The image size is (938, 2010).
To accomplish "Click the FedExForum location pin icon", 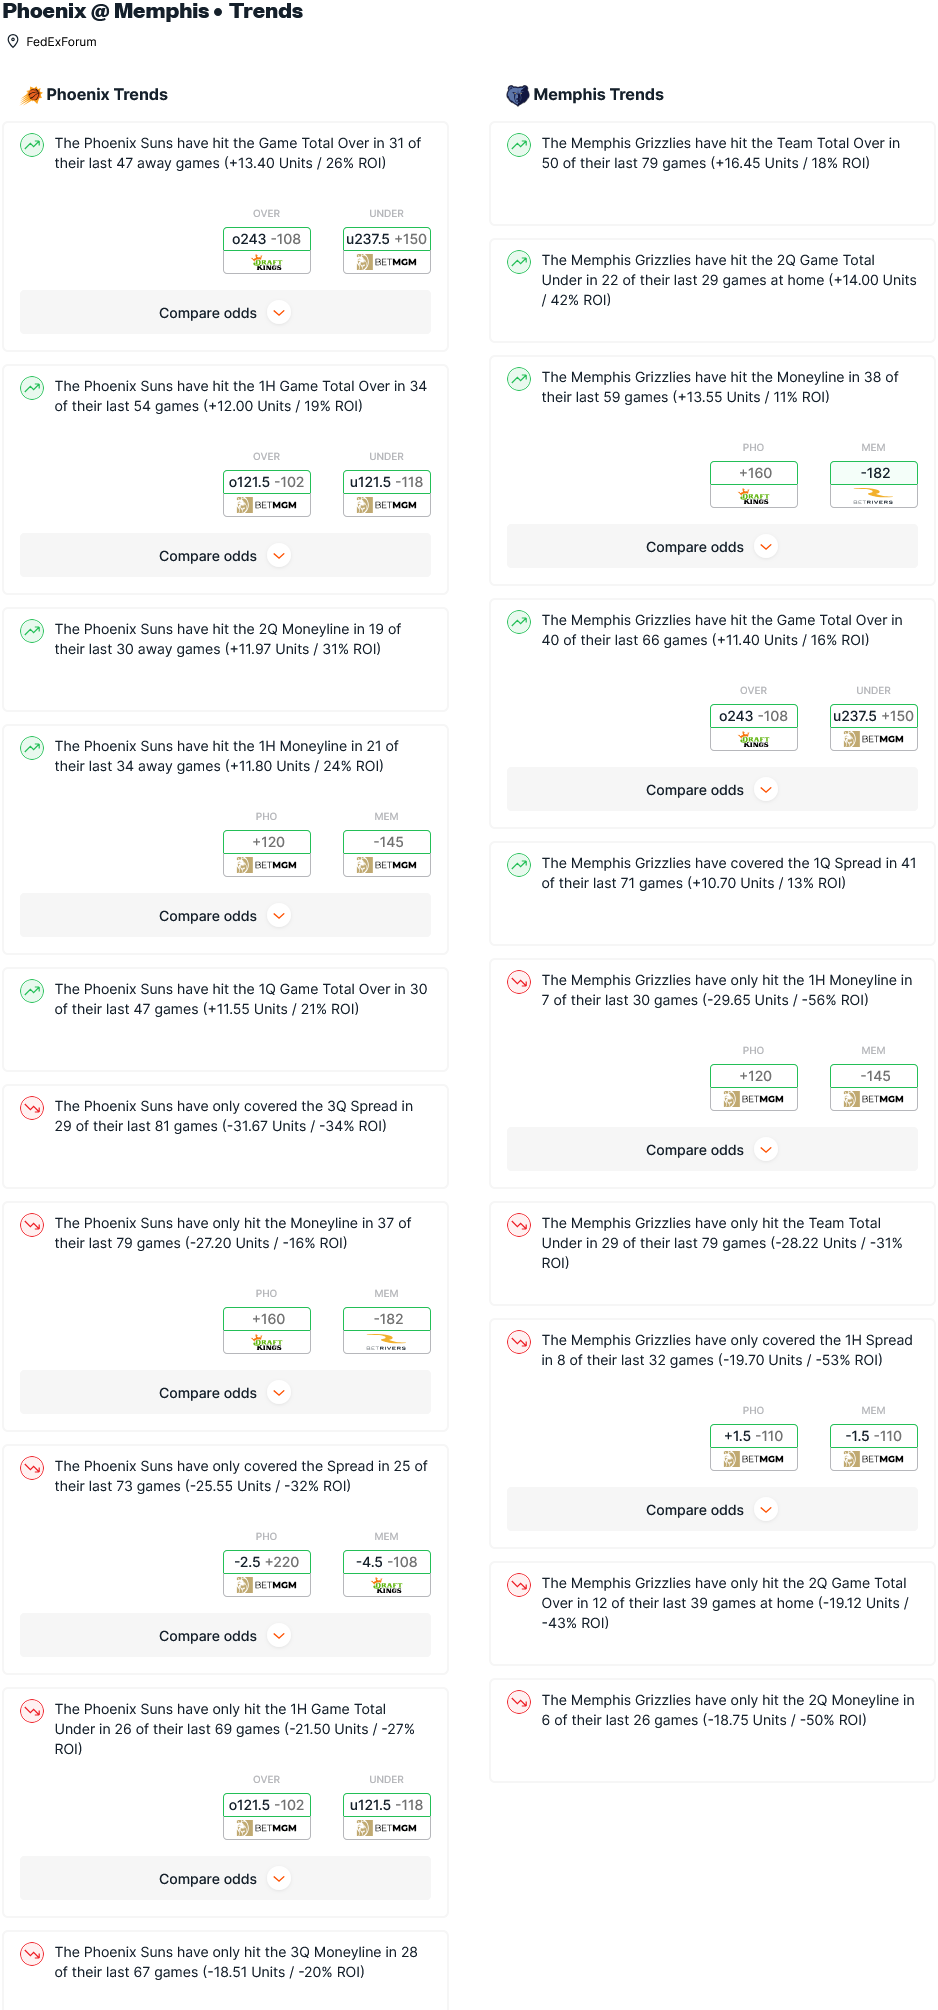I will point(13,41).
